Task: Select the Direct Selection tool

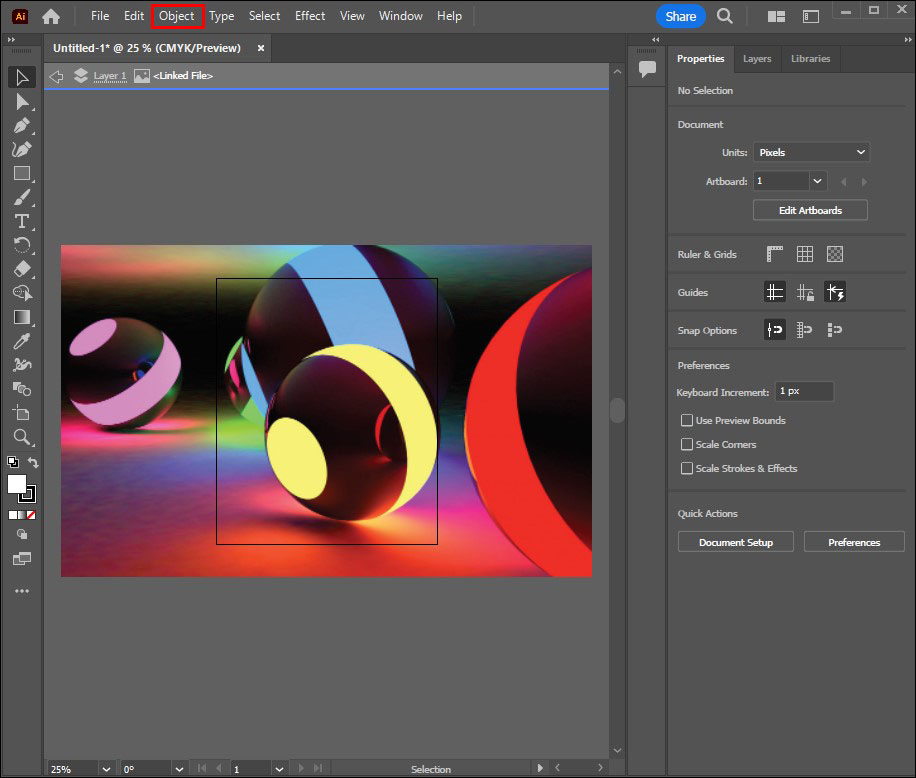Action: tap(21, 101)
